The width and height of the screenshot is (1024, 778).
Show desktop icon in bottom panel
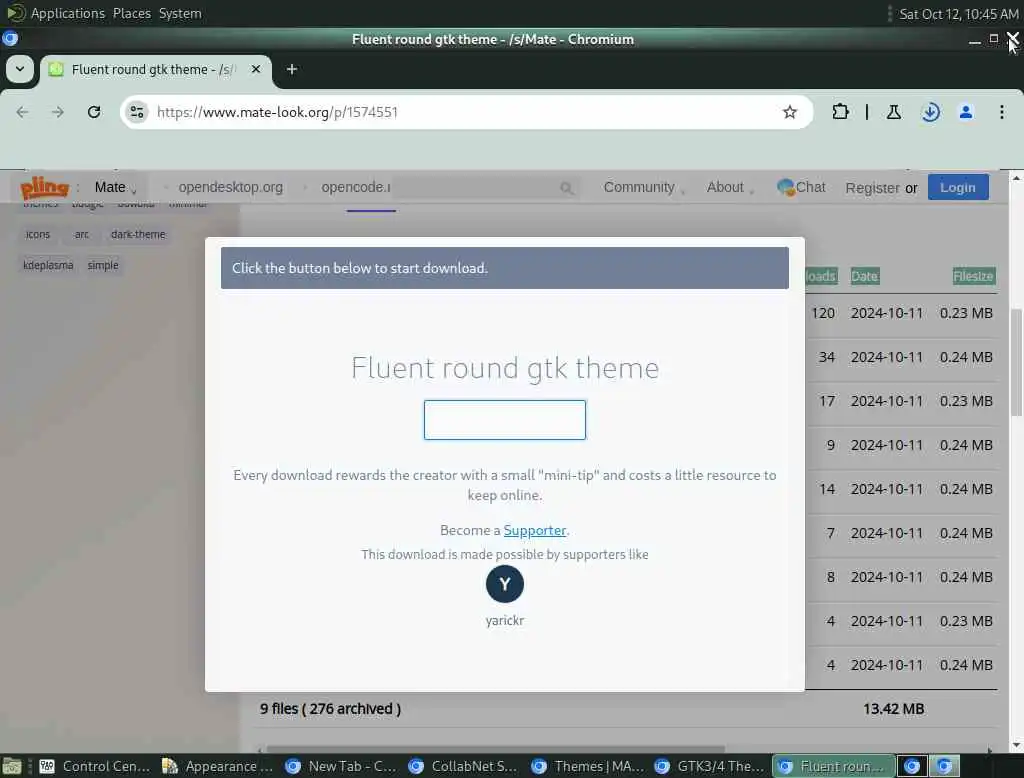coord(12,766)
